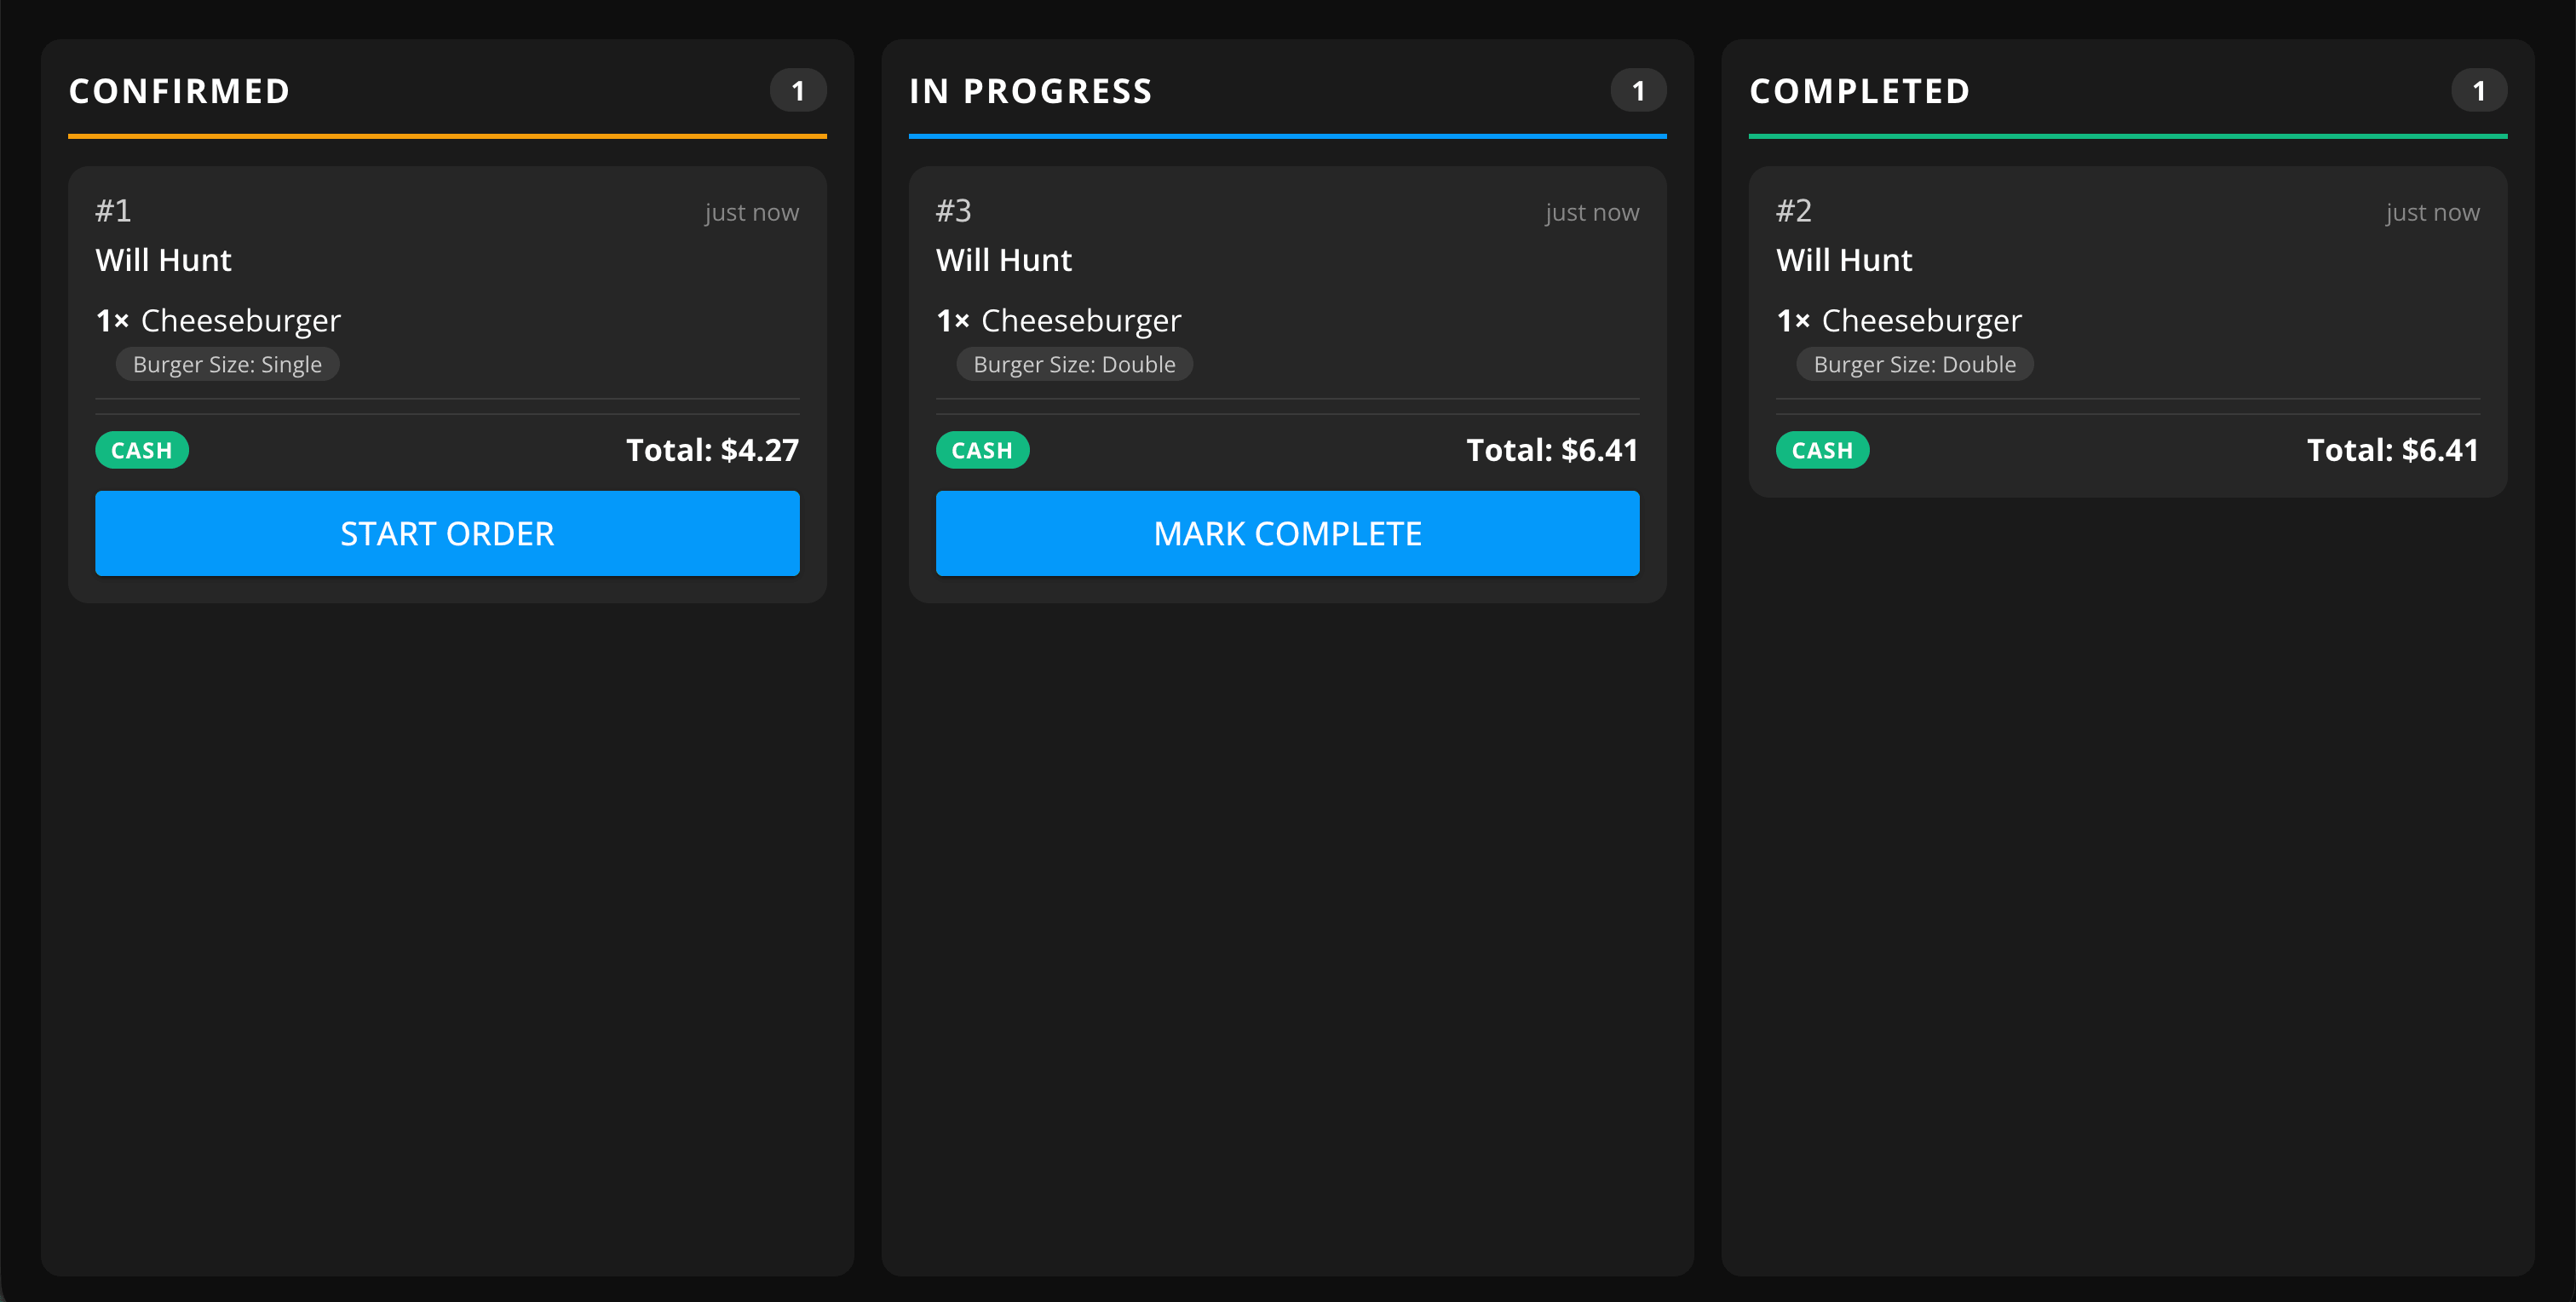
Task: Click order number #1
Action: coord(113,211)
